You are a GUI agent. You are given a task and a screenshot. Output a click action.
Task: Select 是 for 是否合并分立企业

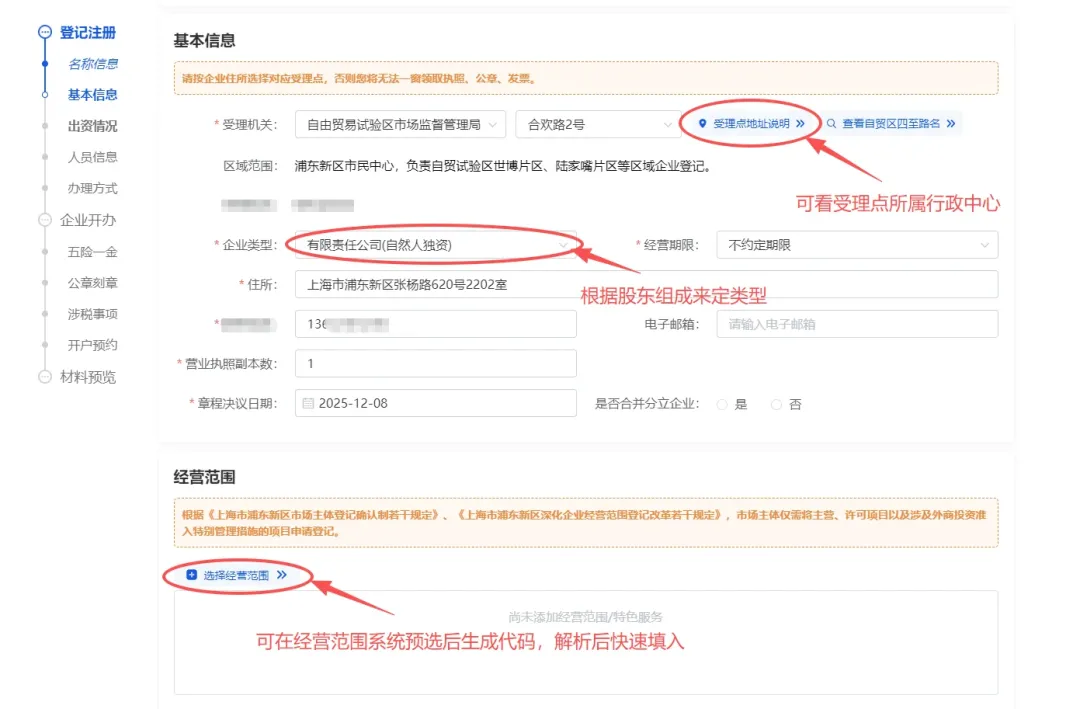tap(721, 404)
